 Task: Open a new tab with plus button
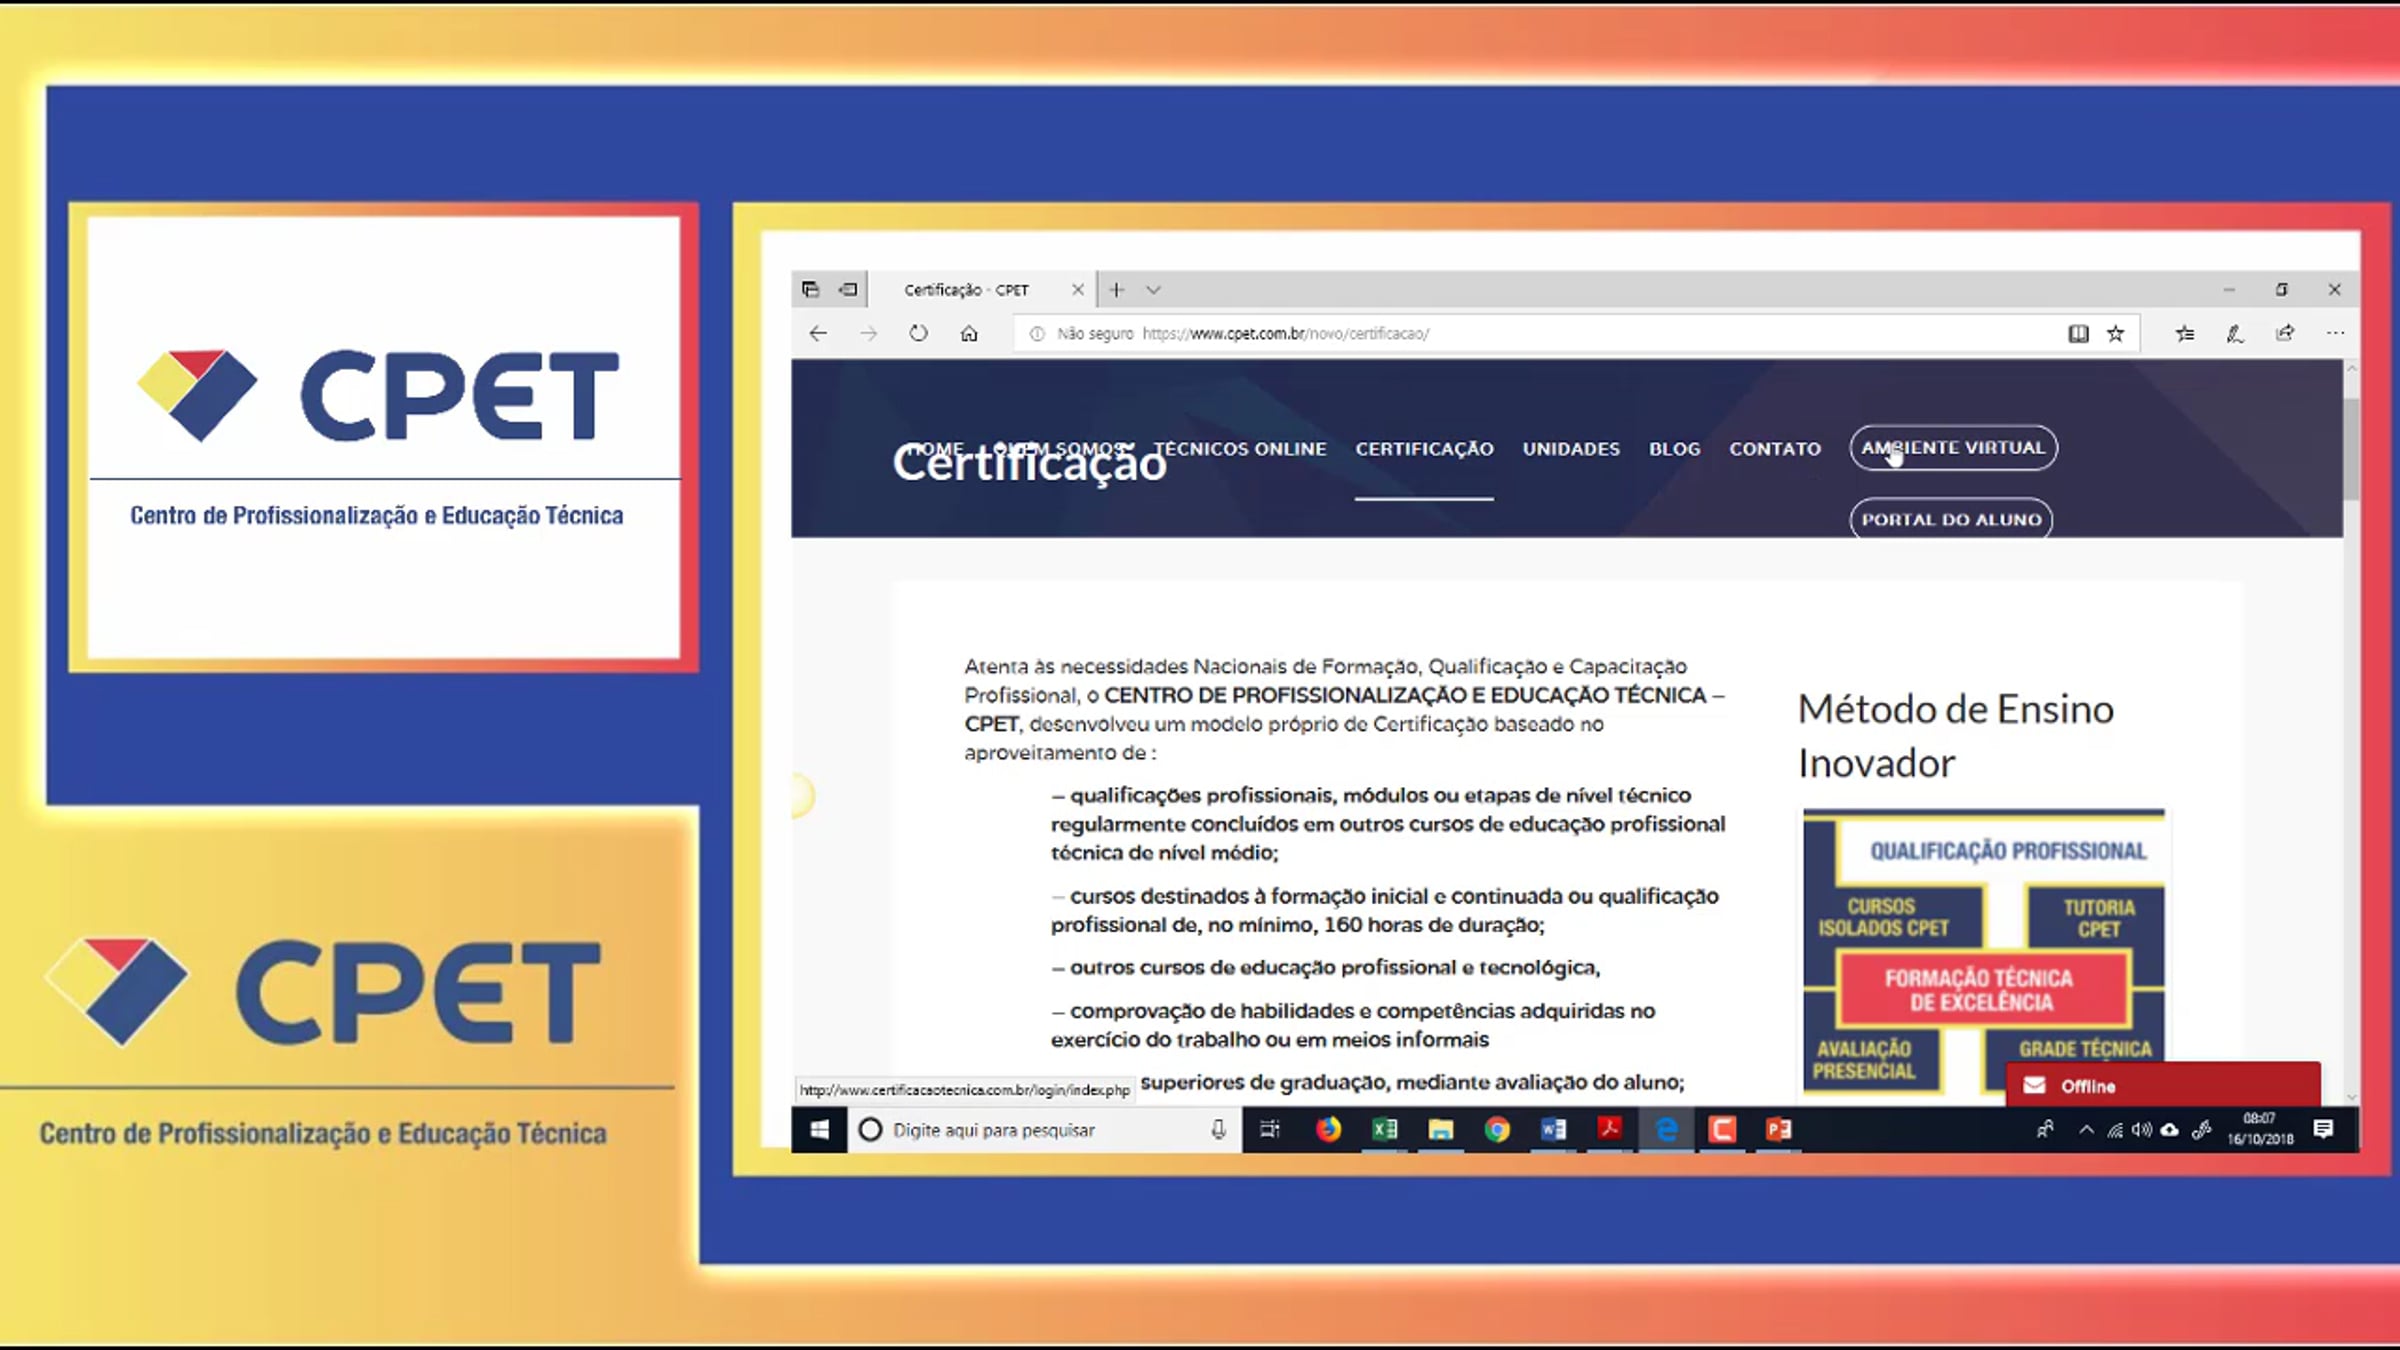[1117, 290]
